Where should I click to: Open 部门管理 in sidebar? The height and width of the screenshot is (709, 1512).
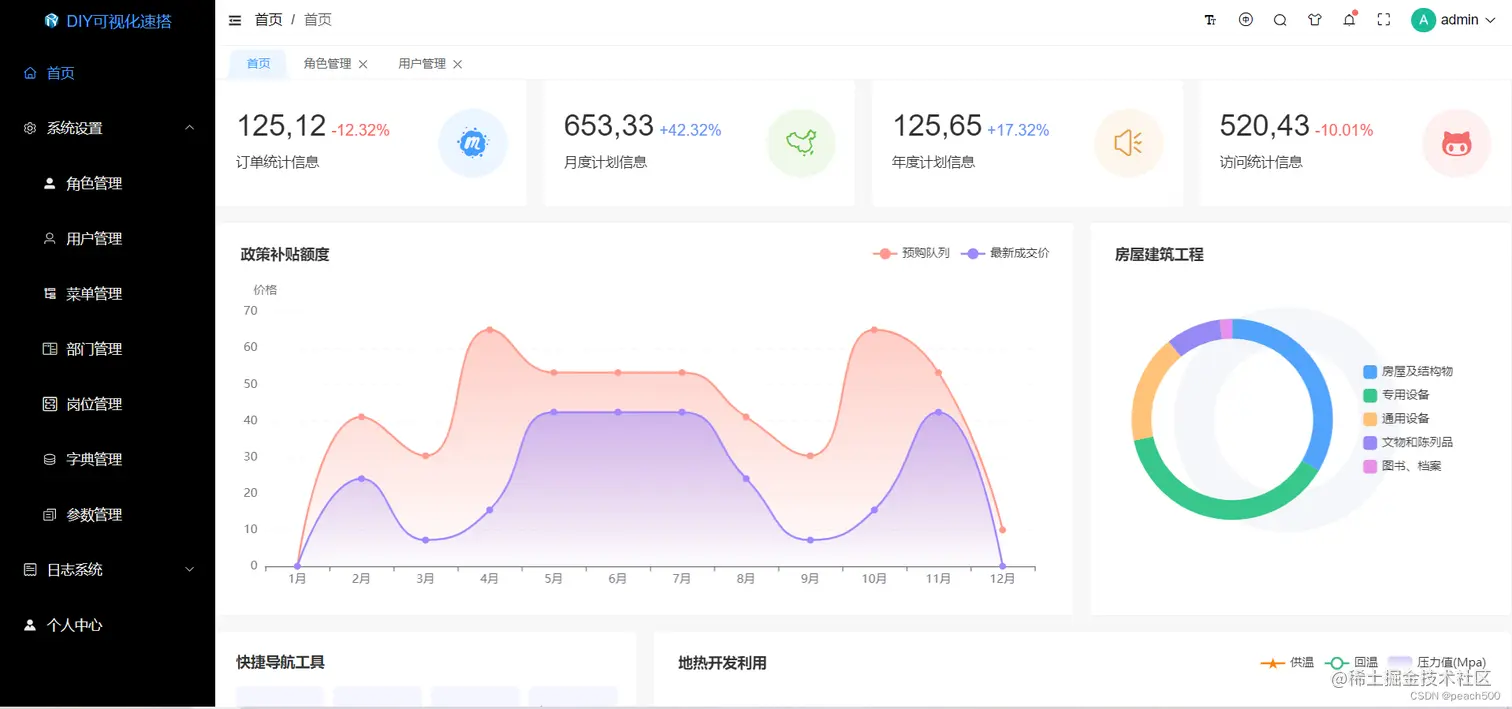[107, 349]
